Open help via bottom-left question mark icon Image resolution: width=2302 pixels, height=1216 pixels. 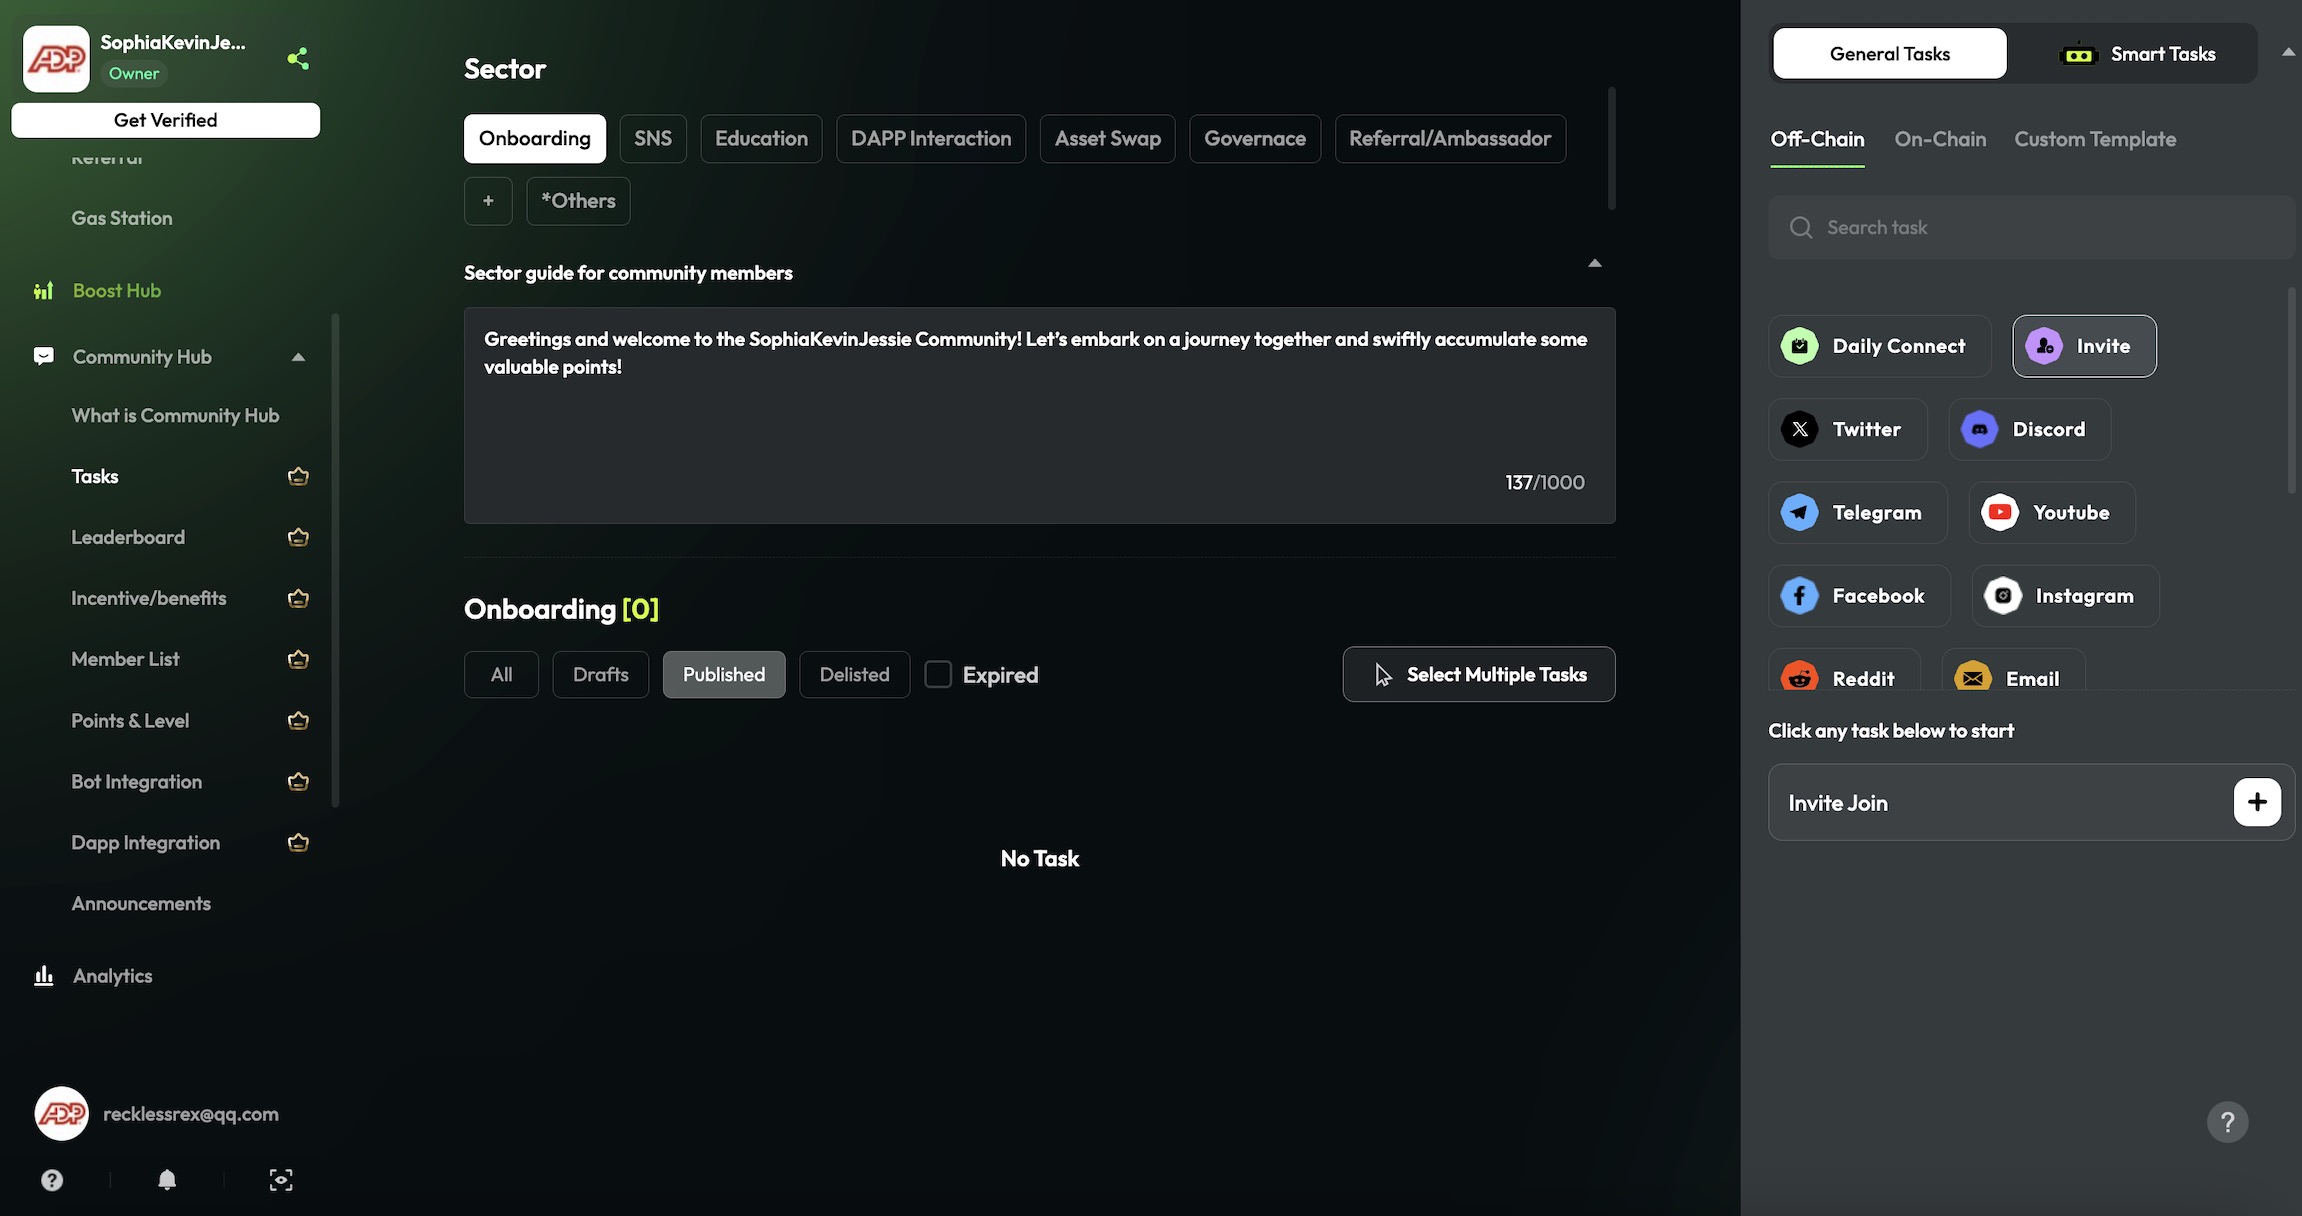pos(52,1180)
